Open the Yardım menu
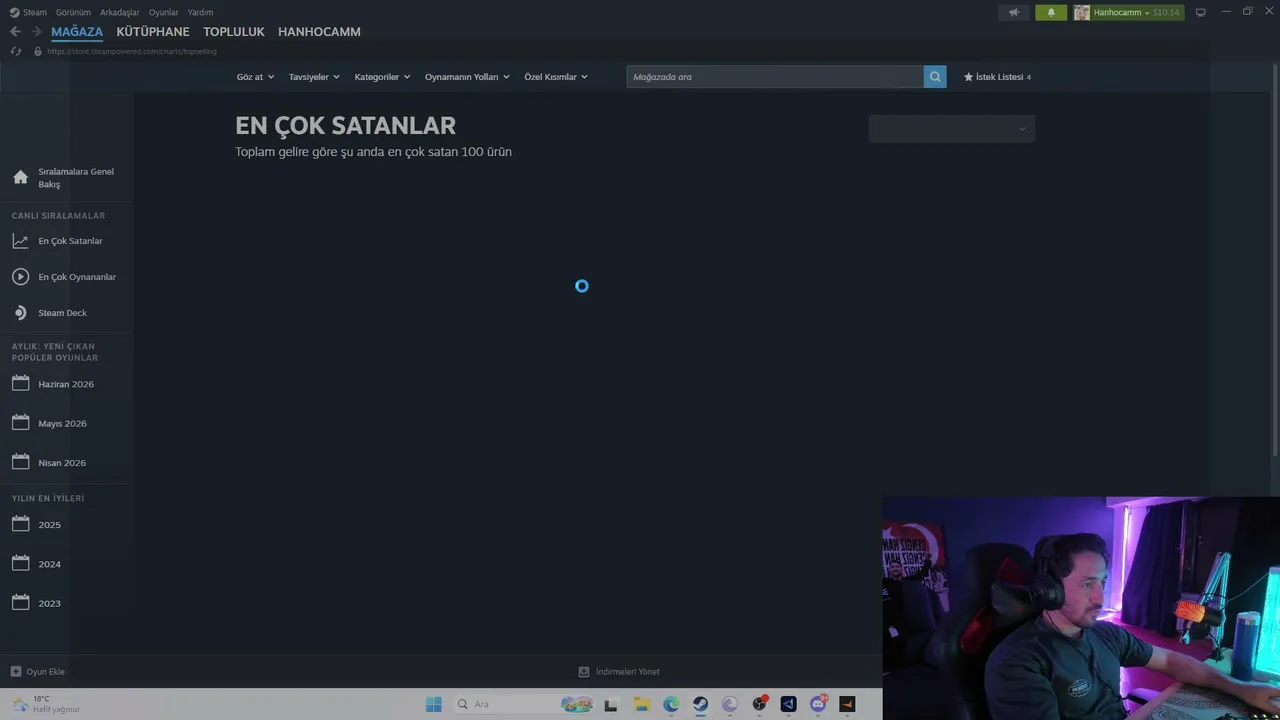Screen dimensions: 1280x720 (200, 13)
